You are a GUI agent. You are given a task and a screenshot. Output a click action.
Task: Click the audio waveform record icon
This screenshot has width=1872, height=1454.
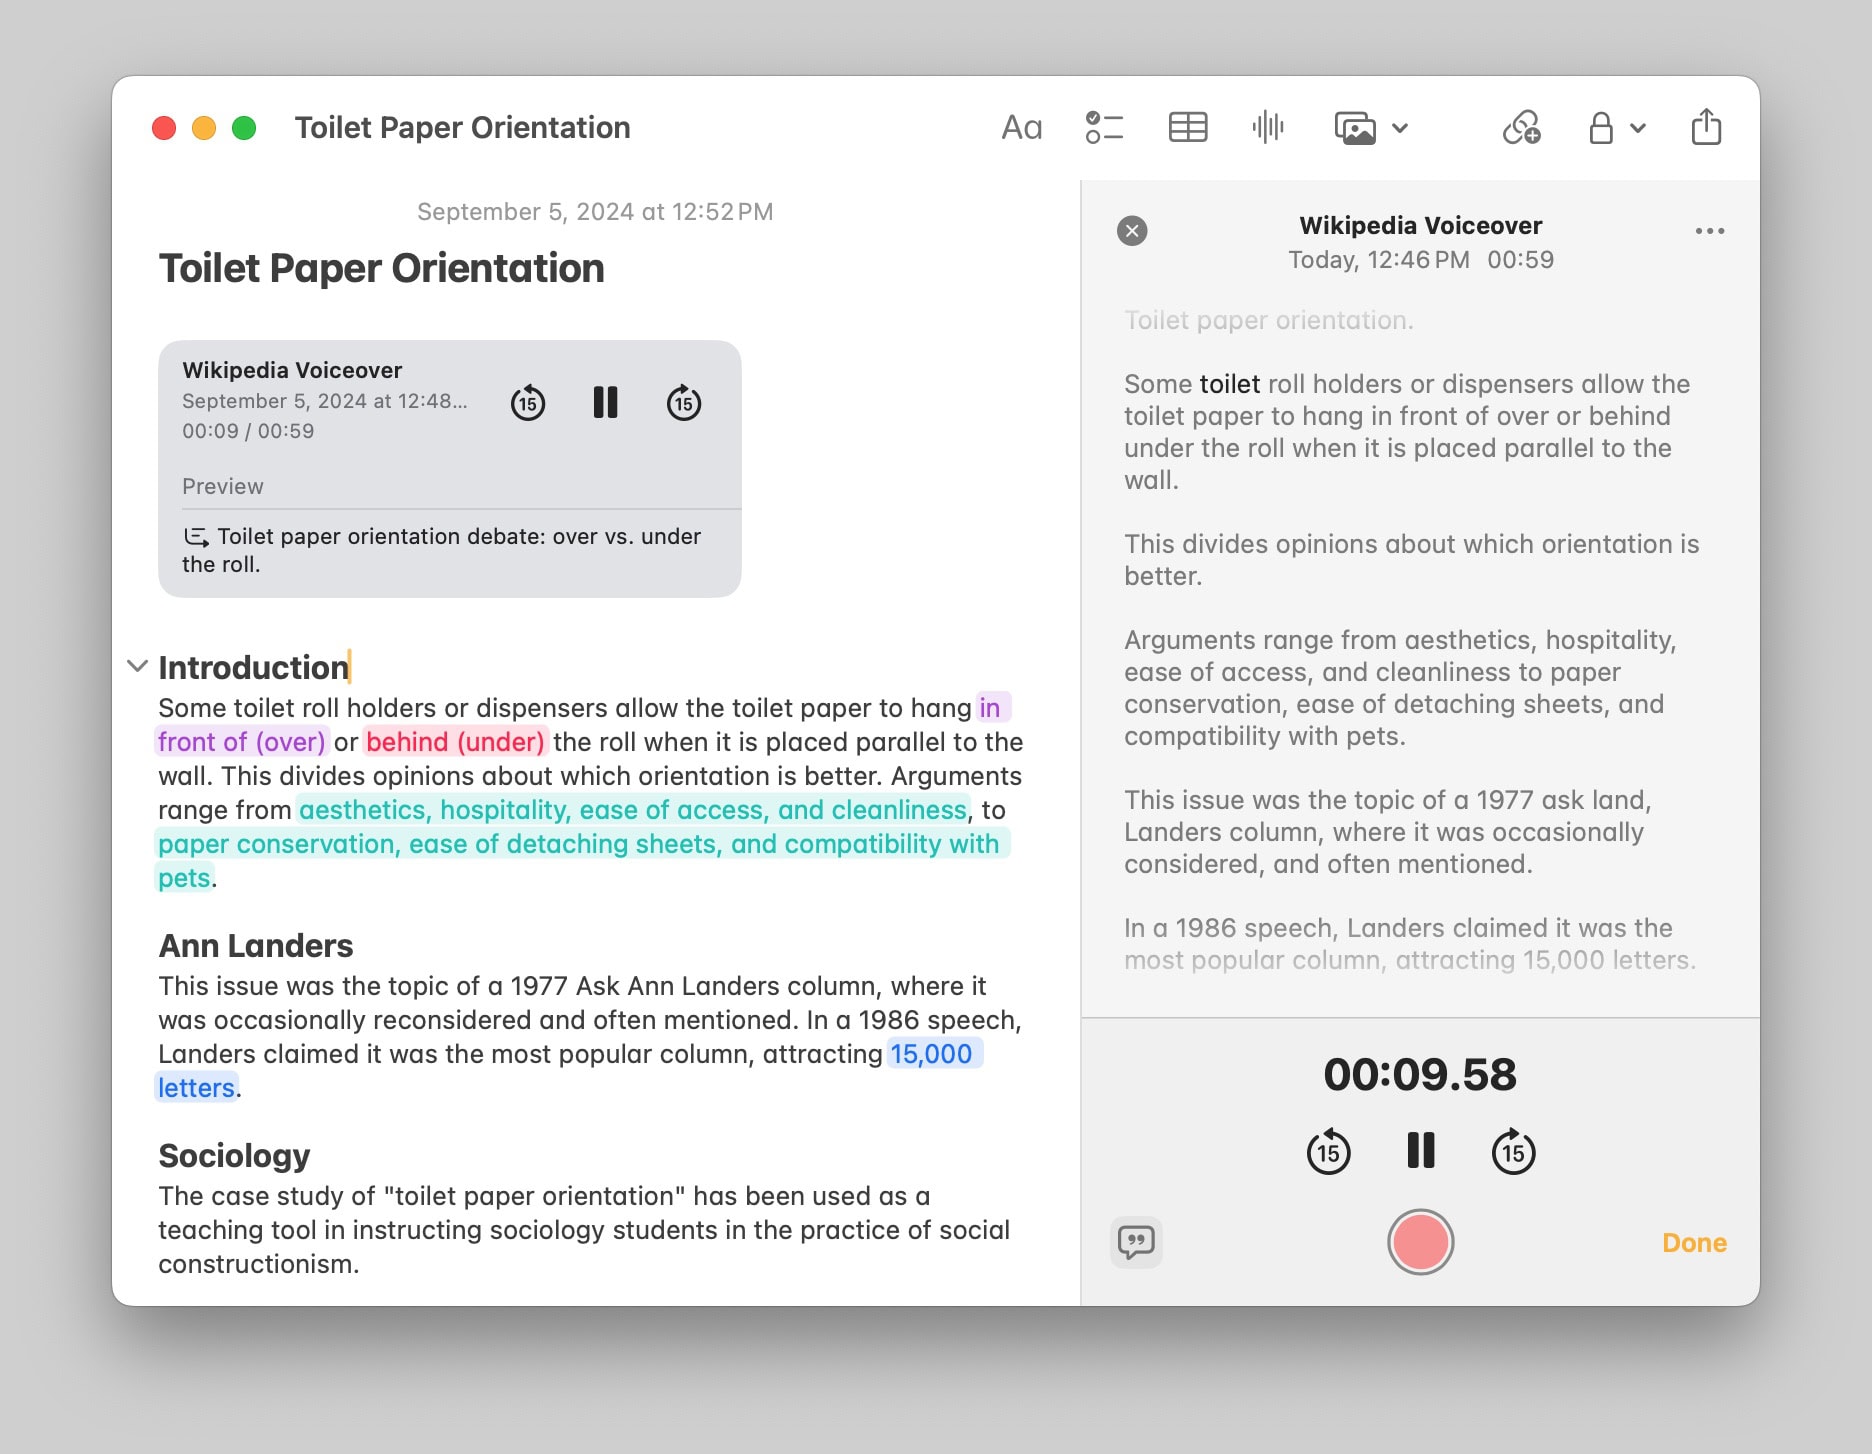pos(1267,128)
